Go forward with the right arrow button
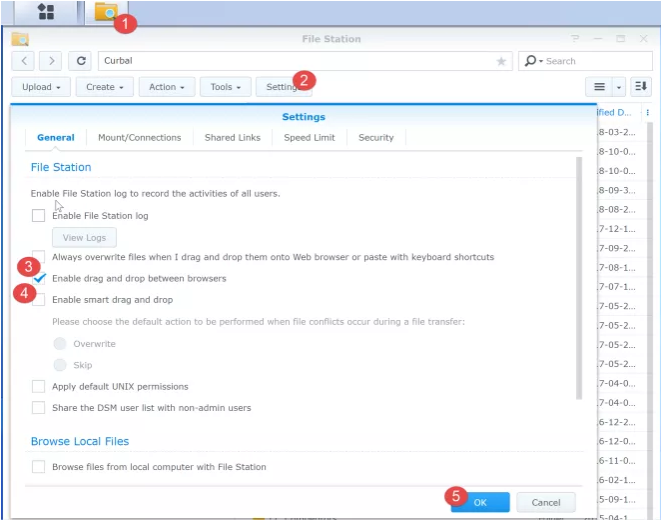The width and height of the screenshot is (661, 520). [53, 61]
